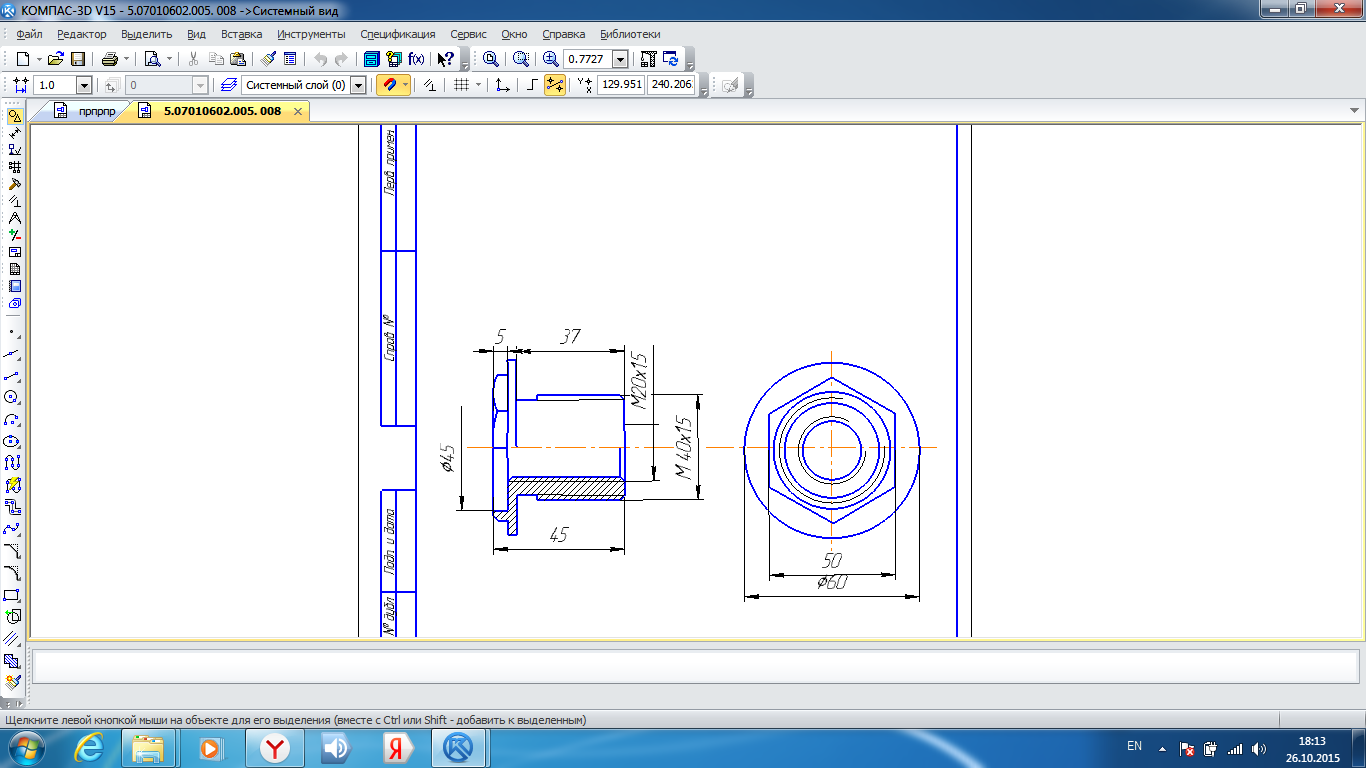Open Print Preview from the toolbar
This screenshot has height=768, width=1366.
tap(152, 59)
